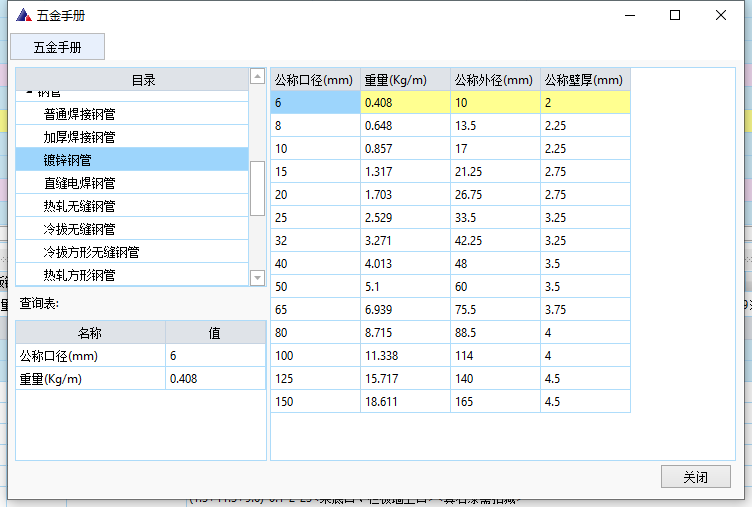Click weight value 1.317
Screen dimensions: 752x507
(405, 172)
